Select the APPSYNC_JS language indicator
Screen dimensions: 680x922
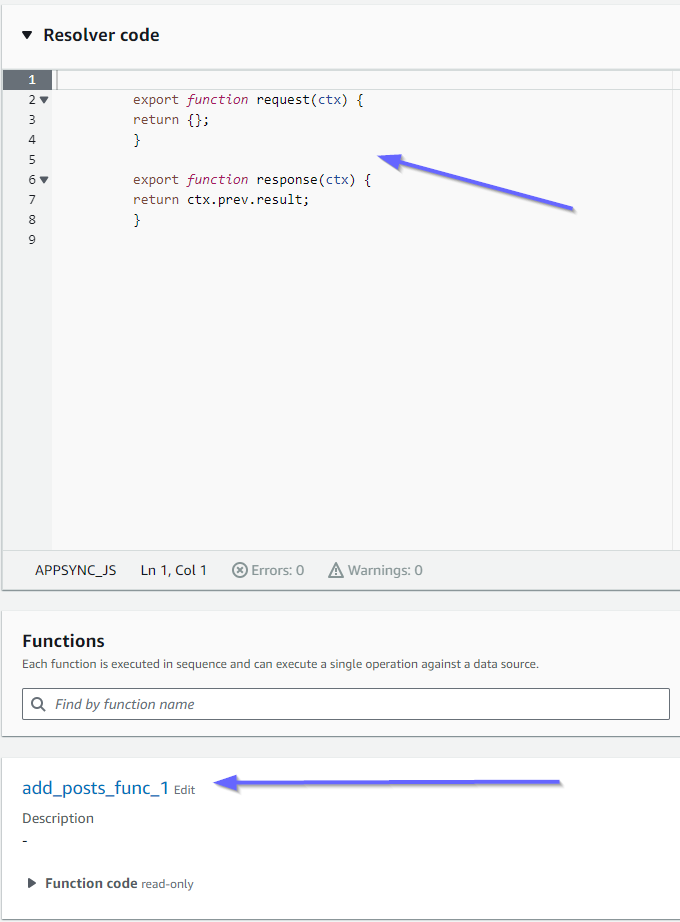(x=76, y=569)
